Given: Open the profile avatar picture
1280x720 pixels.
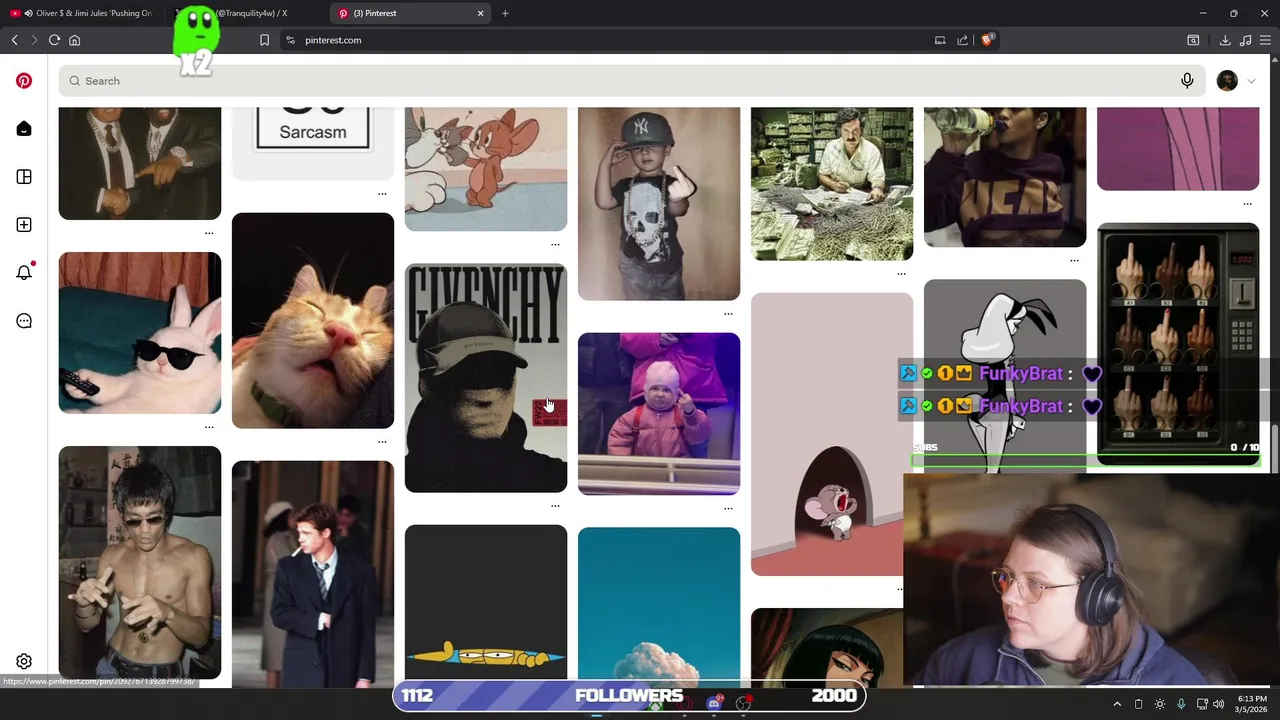Looking at the screenshot, I should tap(1227, 81).
